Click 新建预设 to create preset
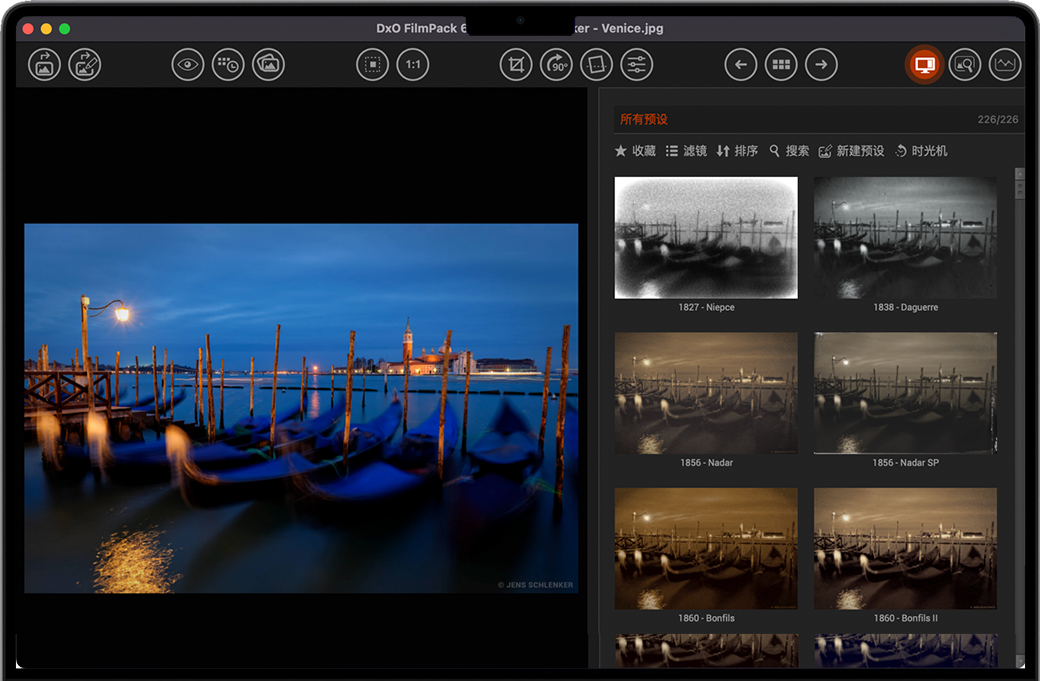1040x681 pixels. pyautogui.click(x=851, y=151)
